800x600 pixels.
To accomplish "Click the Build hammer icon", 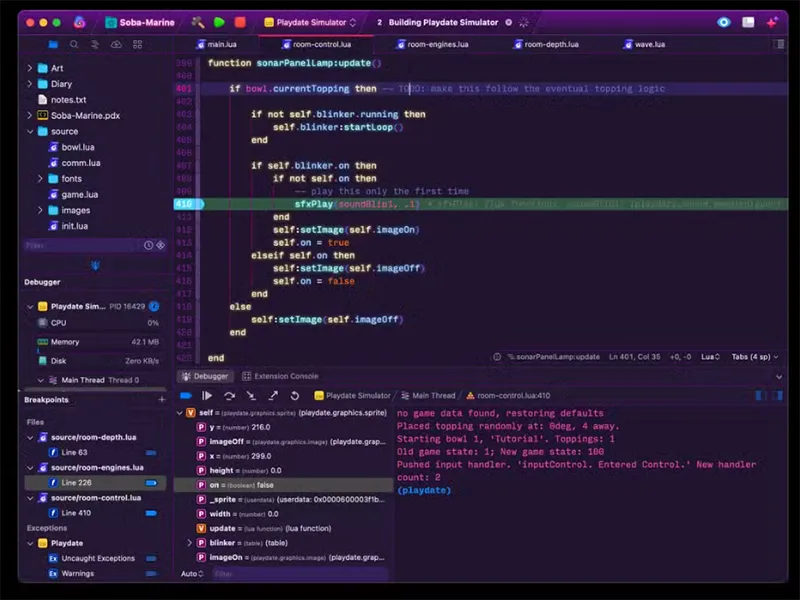I will pyautogui.click(x=198, y=21).
